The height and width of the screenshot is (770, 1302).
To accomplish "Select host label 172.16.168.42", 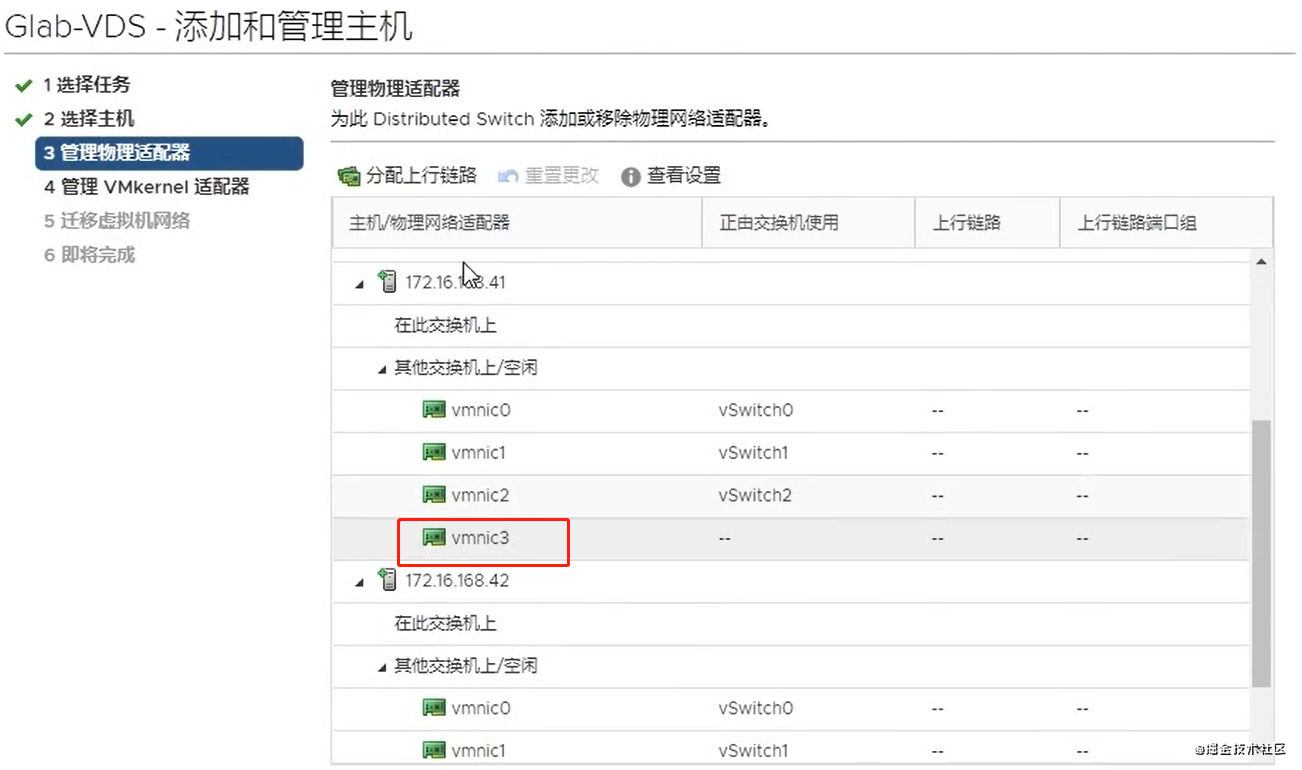I will click(455, 580).
